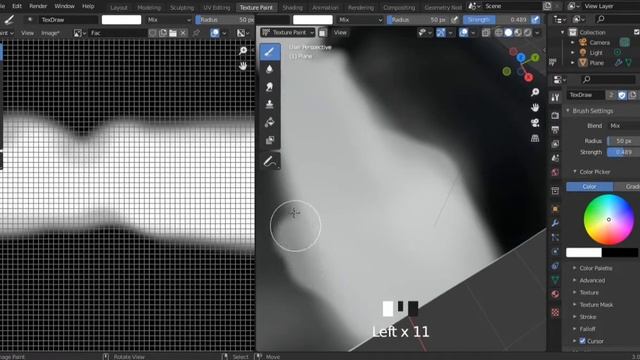Image resolution: width=640 pixels, height=360 pixels.
Task: Open the Texture checker properties tab
Action: 555,313
